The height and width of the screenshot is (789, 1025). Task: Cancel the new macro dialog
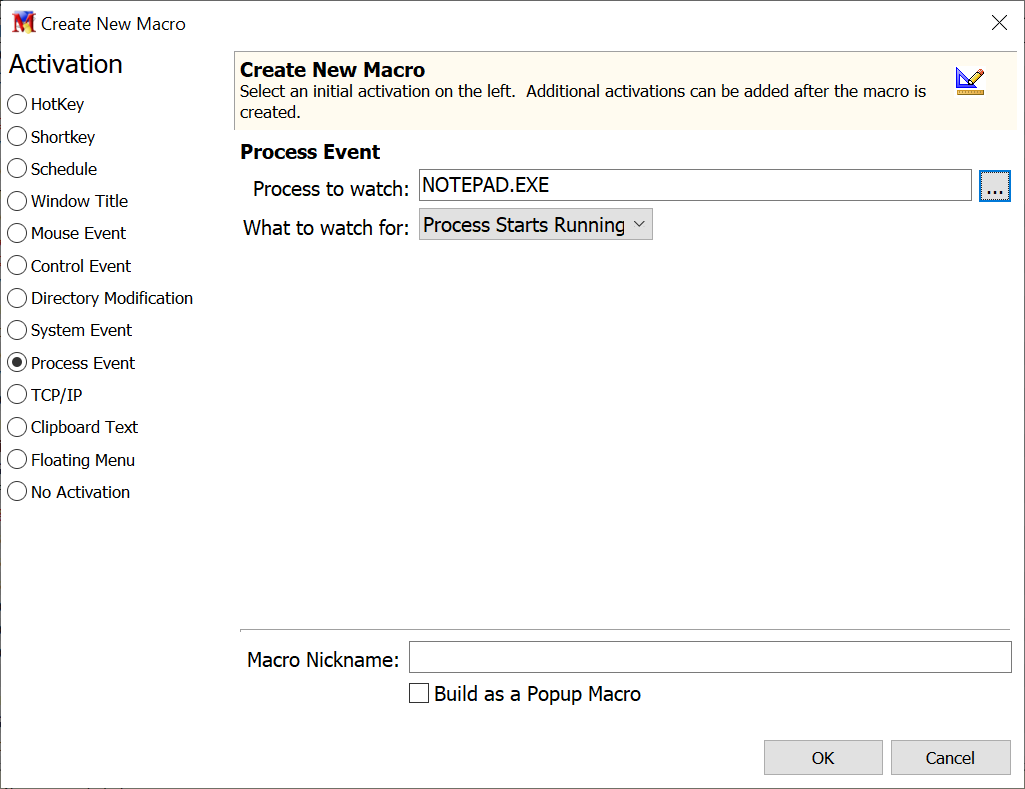949,758
